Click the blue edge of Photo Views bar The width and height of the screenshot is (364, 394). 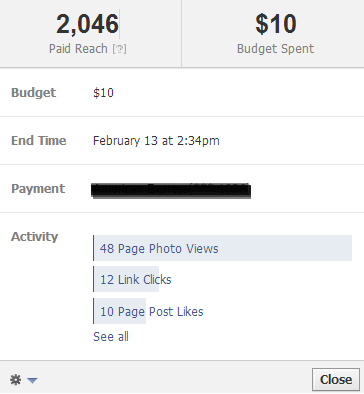[94, 248]
